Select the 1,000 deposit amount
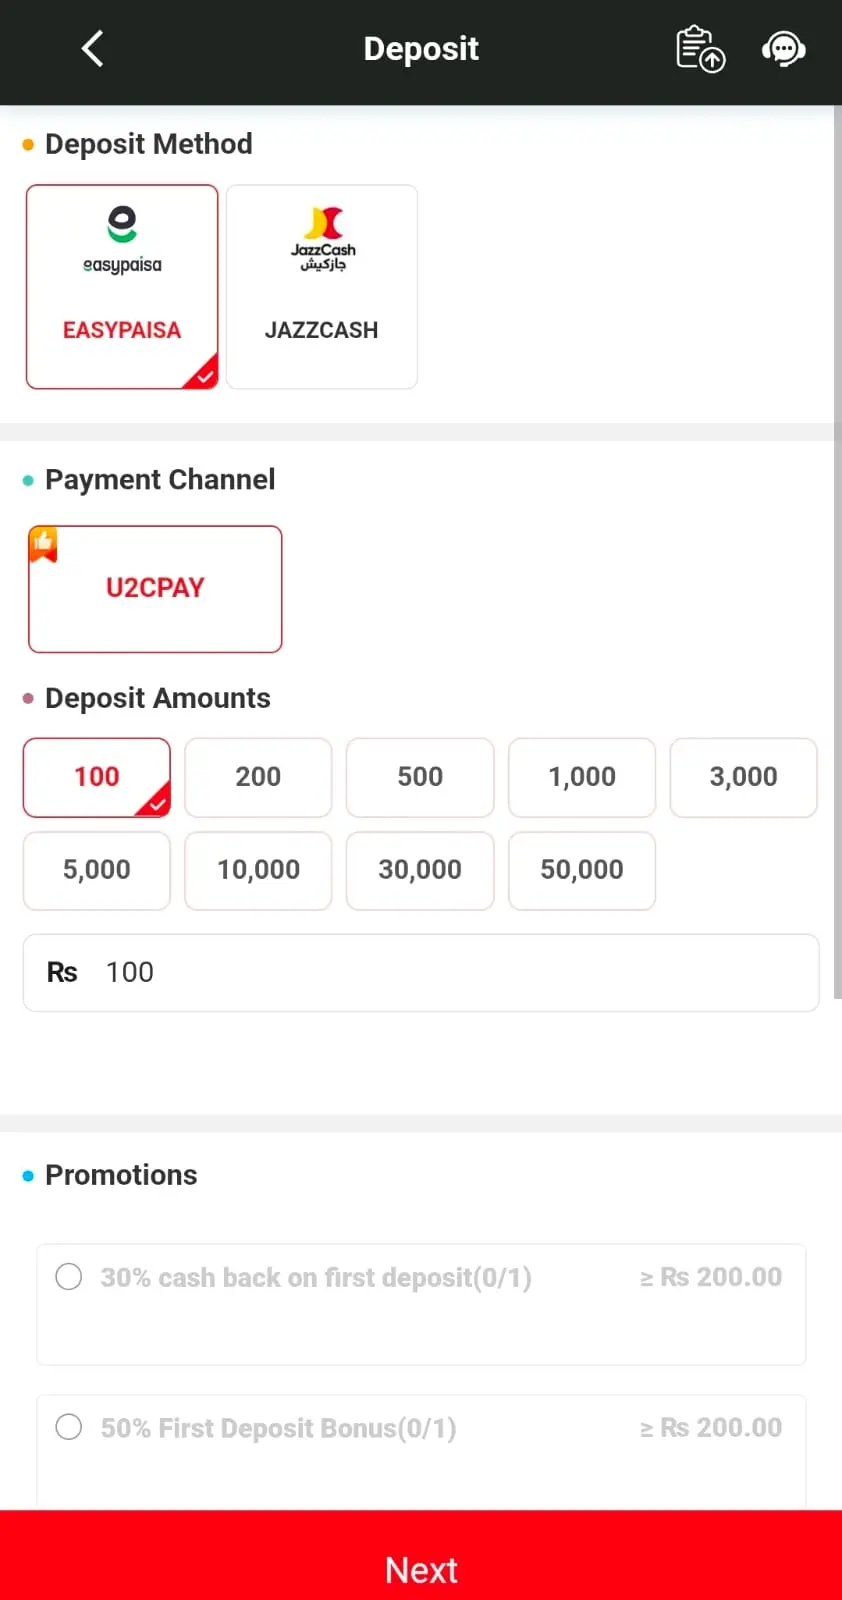 (x=582, y=777)
